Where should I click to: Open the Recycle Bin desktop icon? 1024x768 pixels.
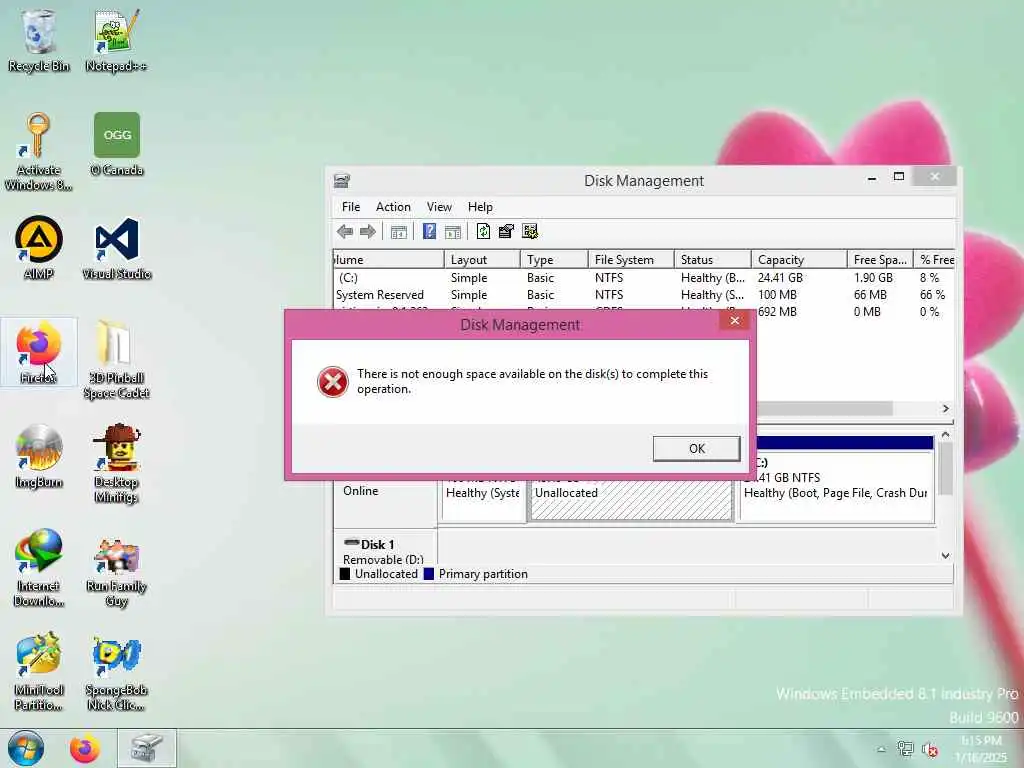coord(39,40)
